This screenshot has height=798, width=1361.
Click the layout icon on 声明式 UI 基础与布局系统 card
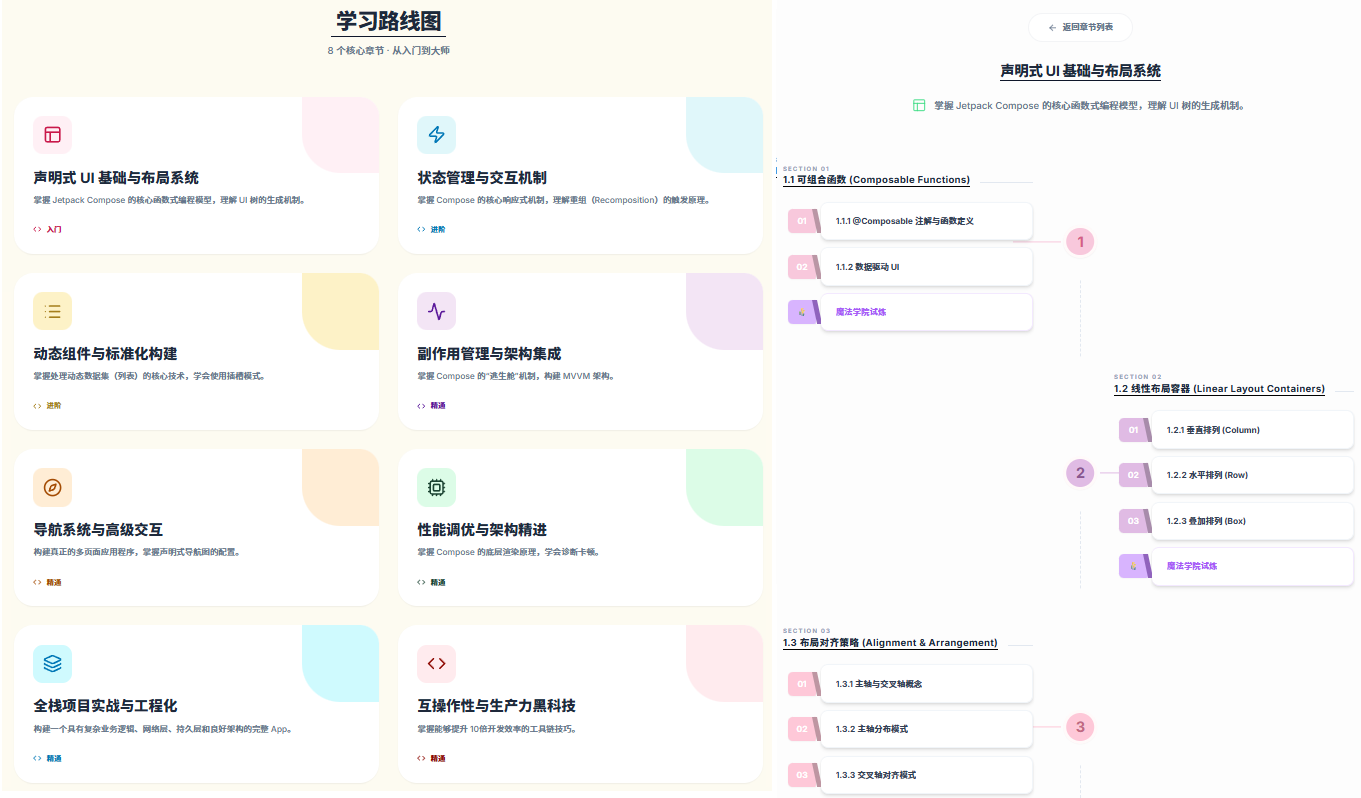point(52,135)
